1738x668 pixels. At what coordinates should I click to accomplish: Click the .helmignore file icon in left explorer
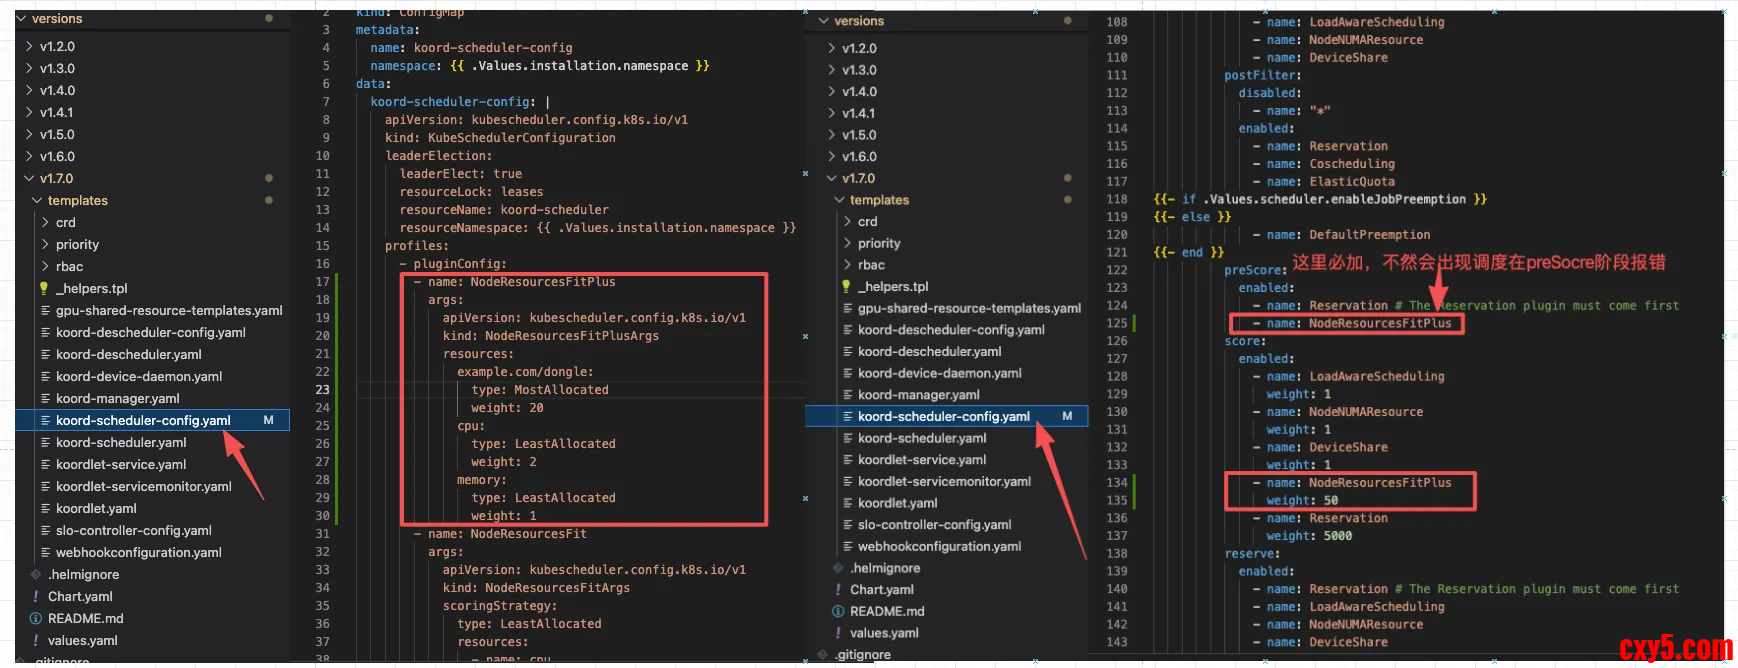coord(36,574)
